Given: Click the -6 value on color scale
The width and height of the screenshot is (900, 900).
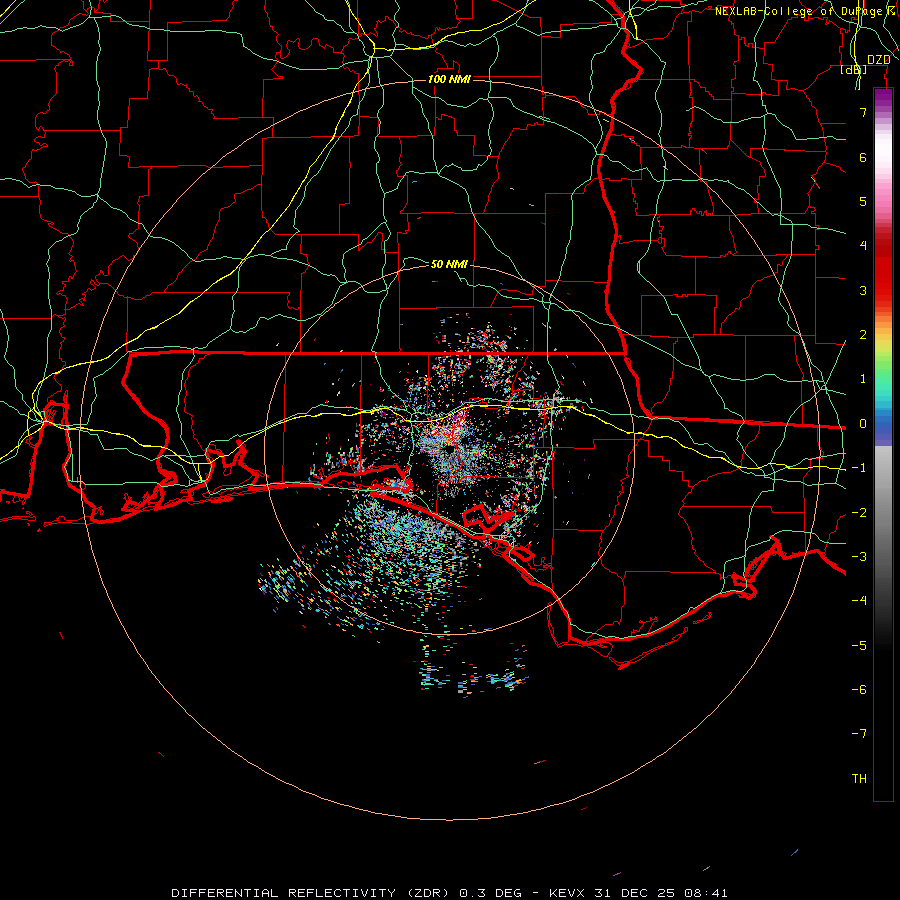Looking at the screenshot, I should [859, 689].
